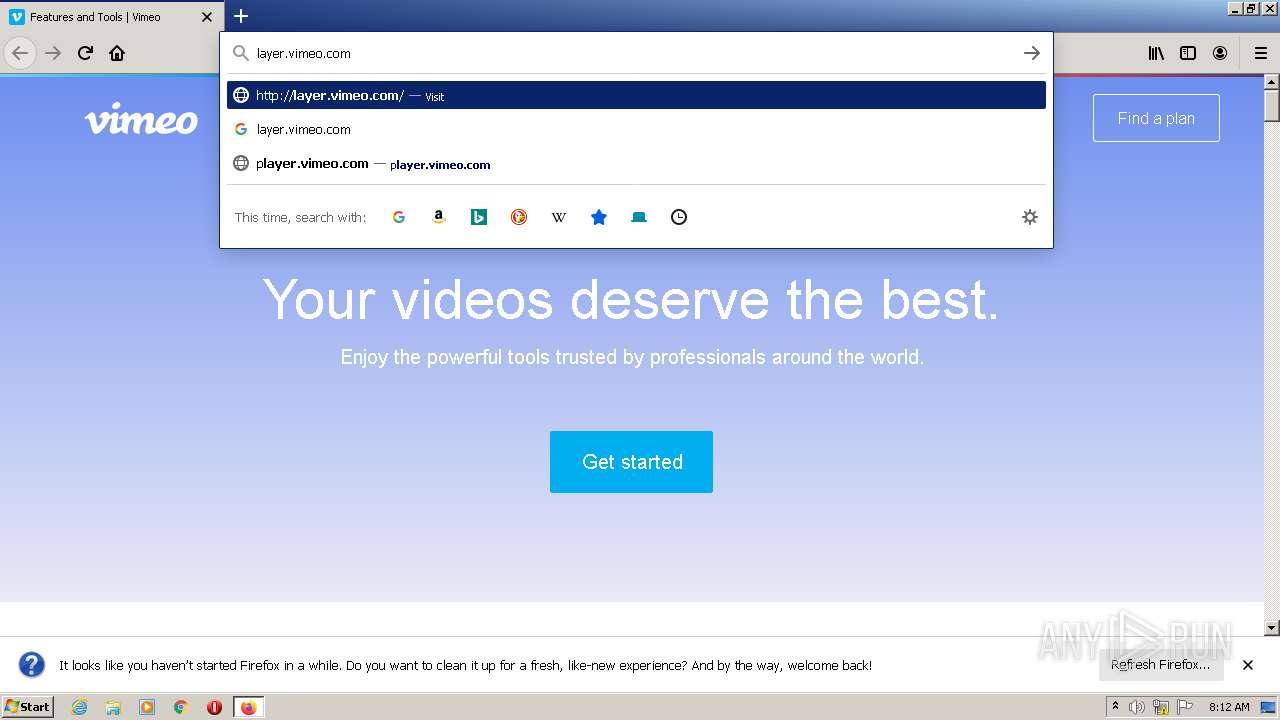Open File Explorer from taskbar
The width and height of the screenshot is (1280, 720).
[113, 707]
